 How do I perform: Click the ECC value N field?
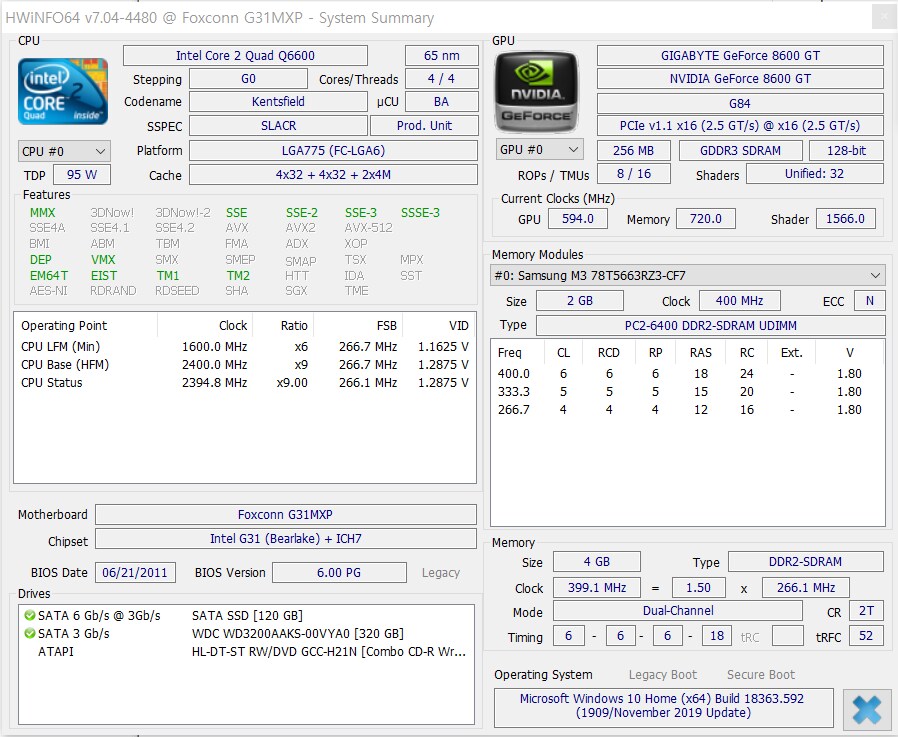869,301
